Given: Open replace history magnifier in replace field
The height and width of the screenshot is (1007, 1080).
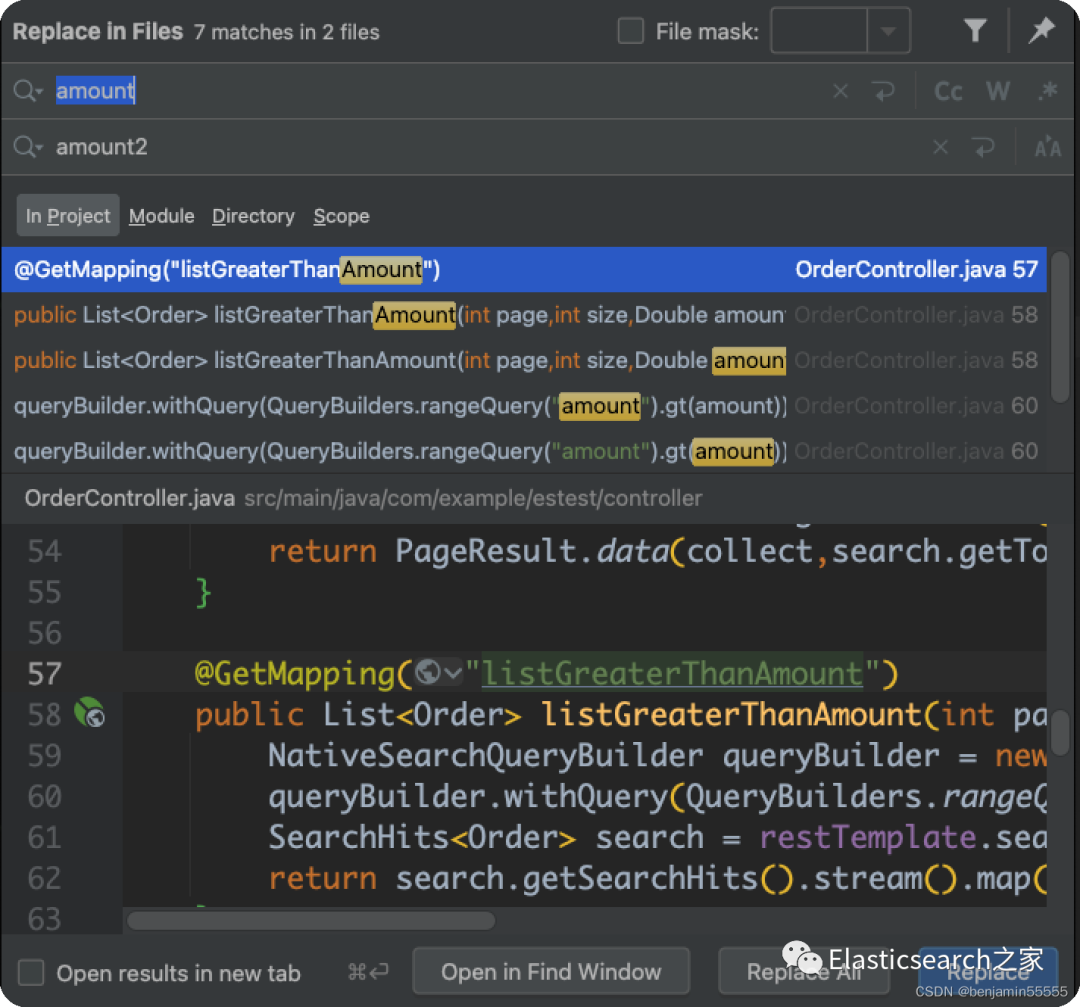Looking at the screenshot, I should (x=28, y=147).
